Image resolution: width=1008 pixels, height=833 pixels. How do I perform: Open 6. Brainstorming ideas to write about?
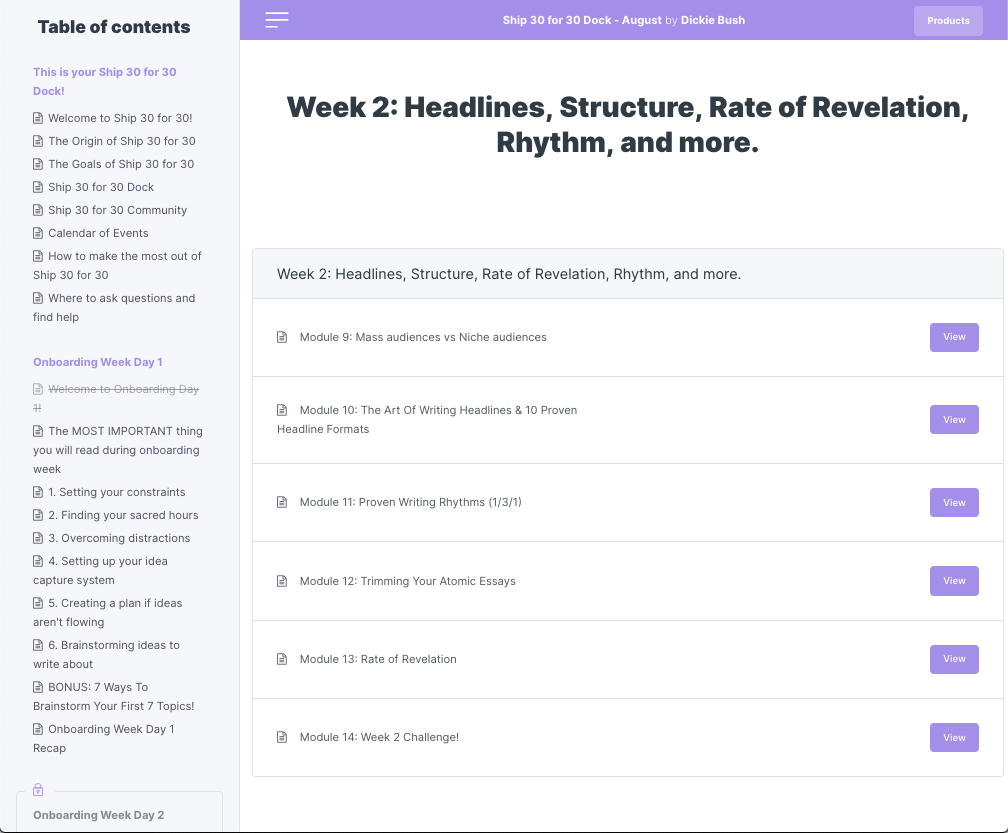pos(106,654)
